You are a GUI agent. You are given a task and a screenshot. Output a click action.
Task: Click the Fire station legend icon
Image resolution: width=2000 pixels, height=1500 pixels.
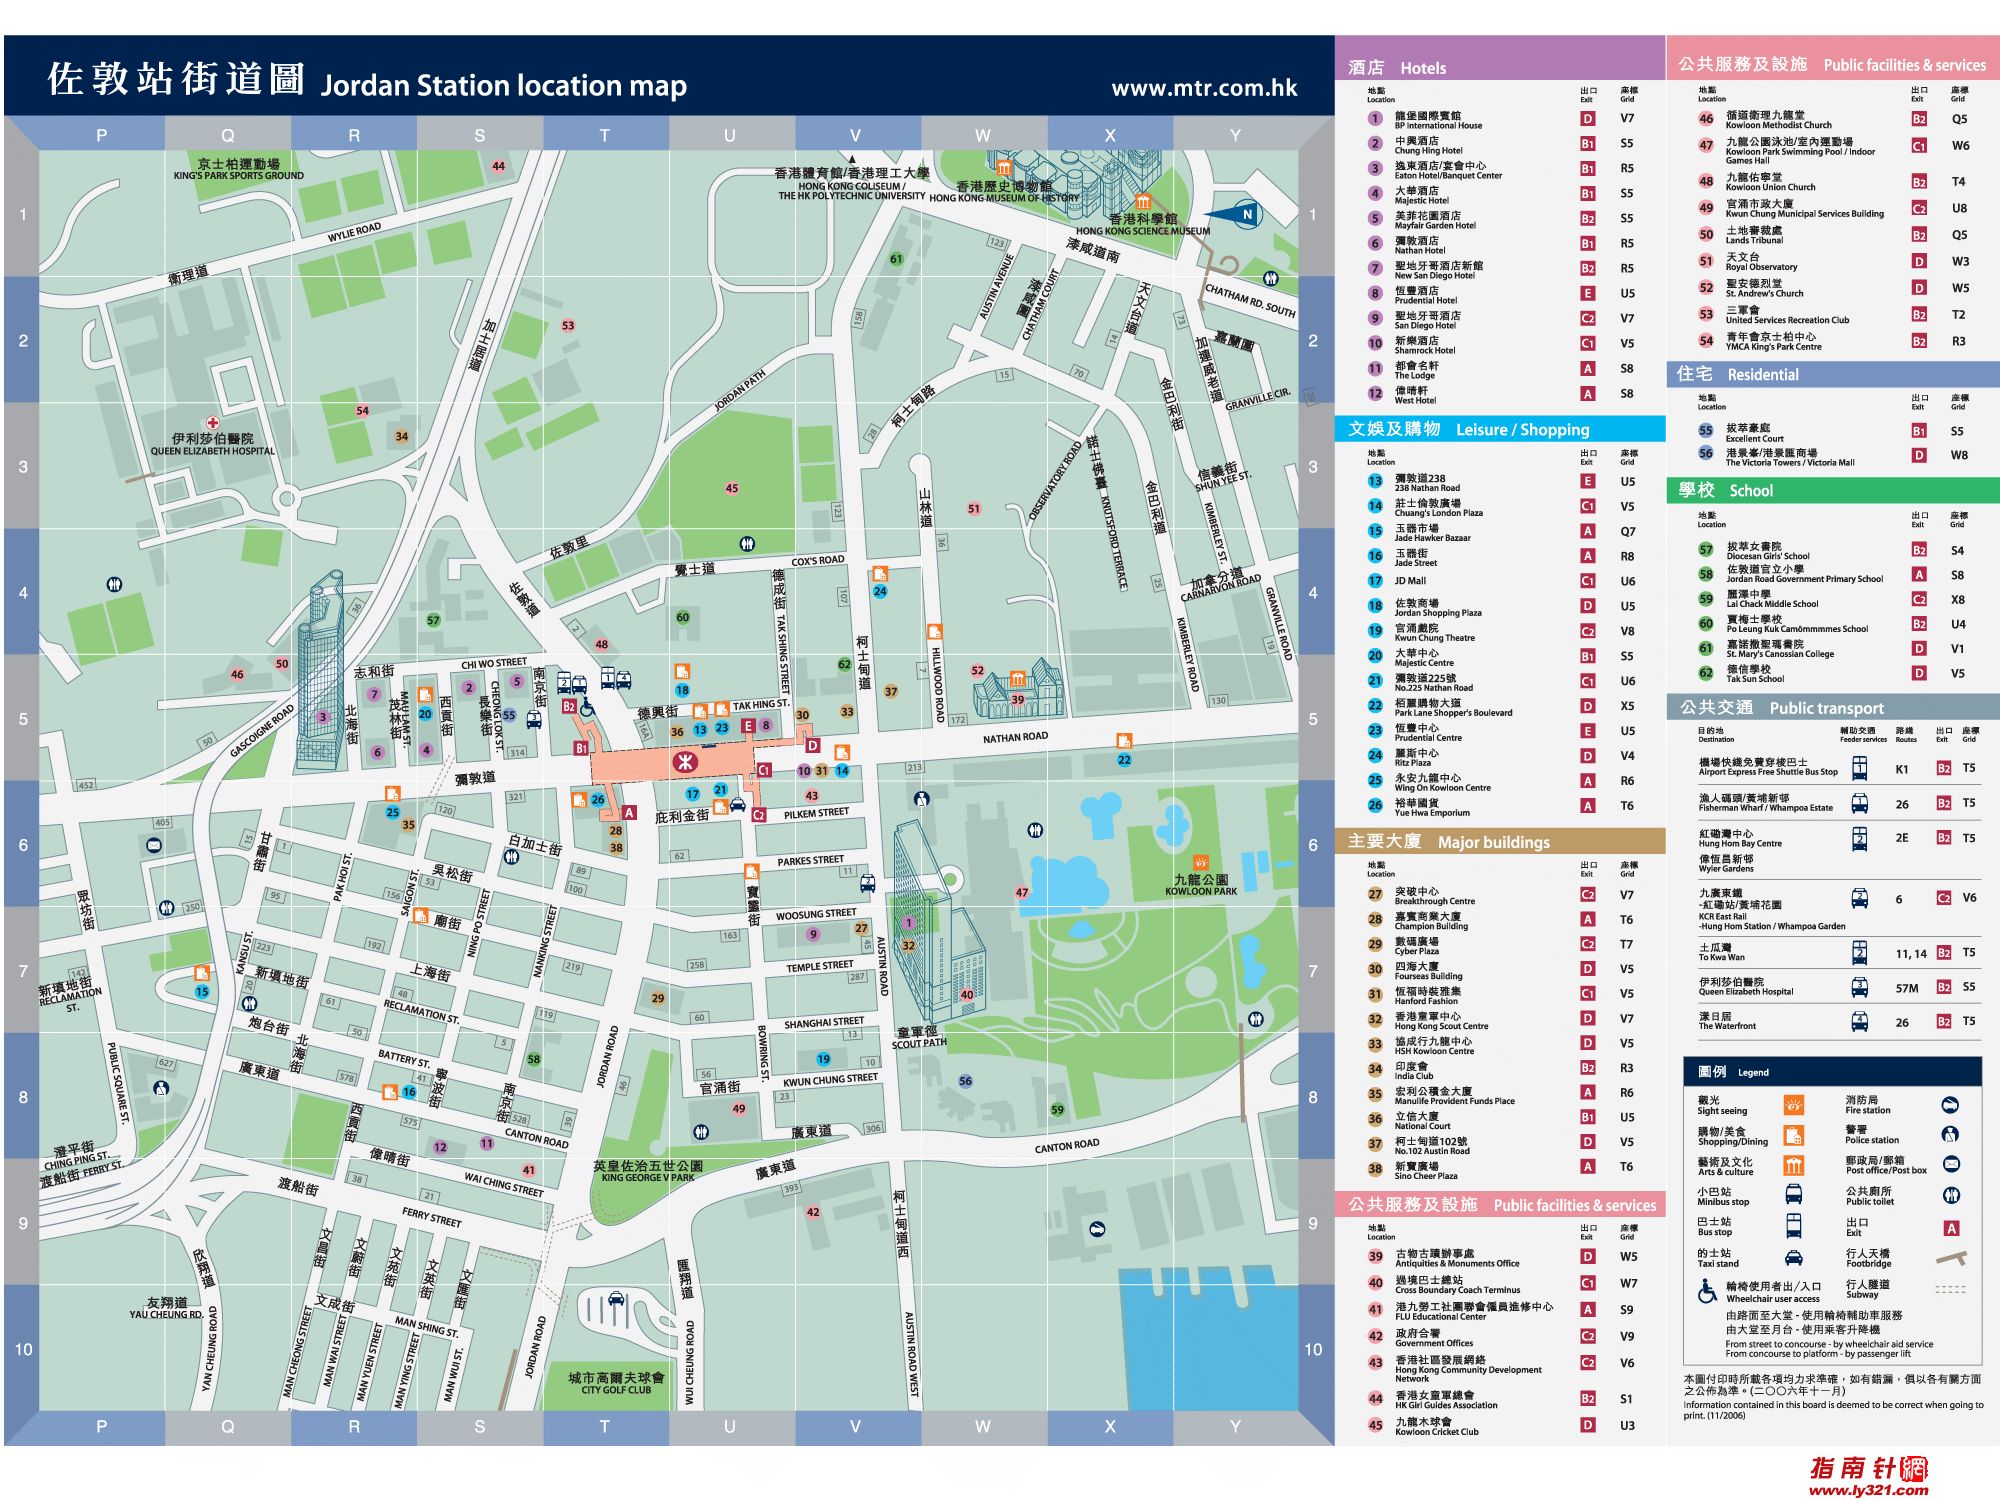tap(1950, 1105)
